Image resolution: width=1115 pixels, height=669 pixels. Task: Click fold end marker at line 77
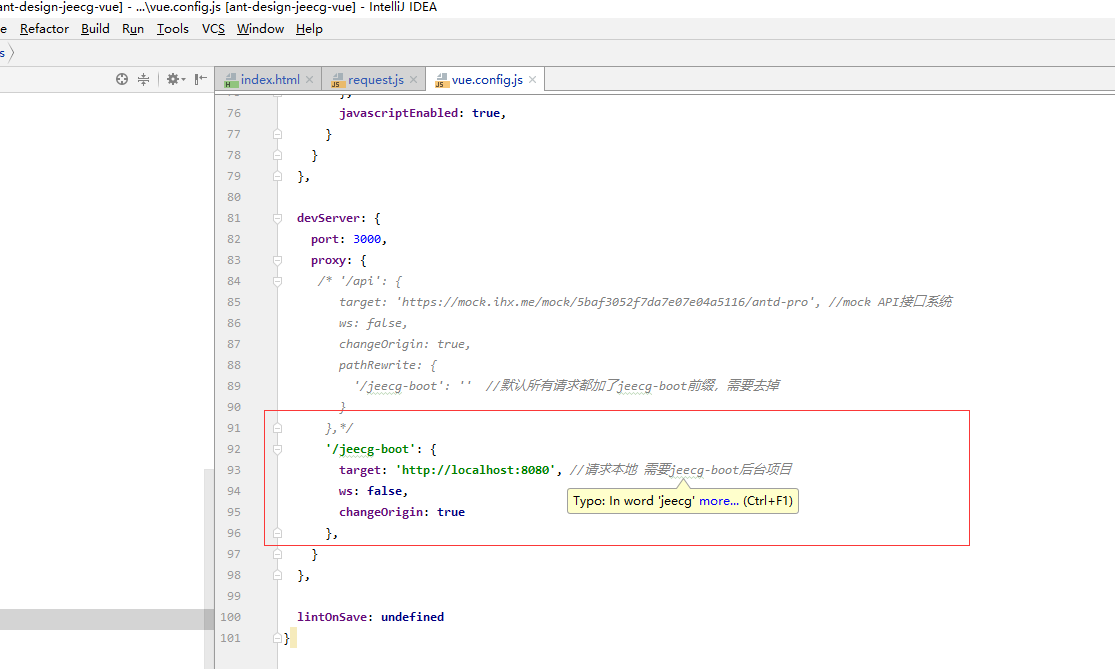pyautogui.click(x=277, y=134)
